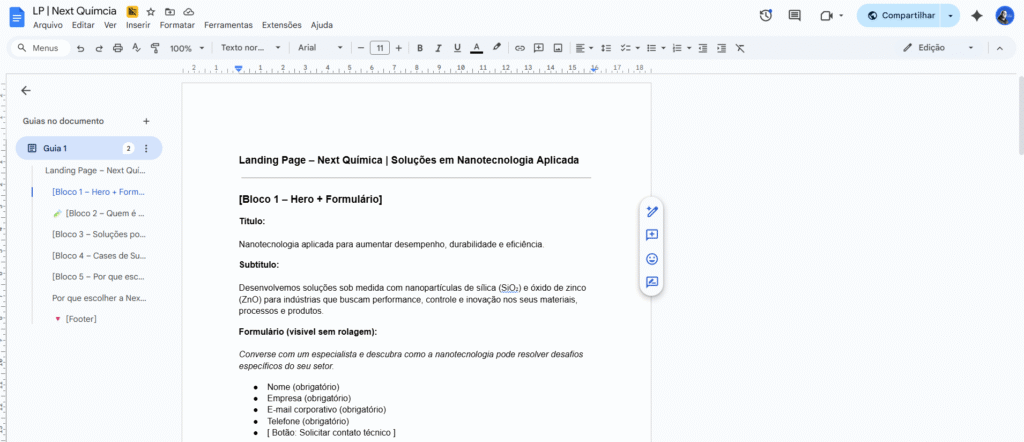Screen dimensions: 1024x442
Task: Star this document as favorite
Action: (151, 11)
